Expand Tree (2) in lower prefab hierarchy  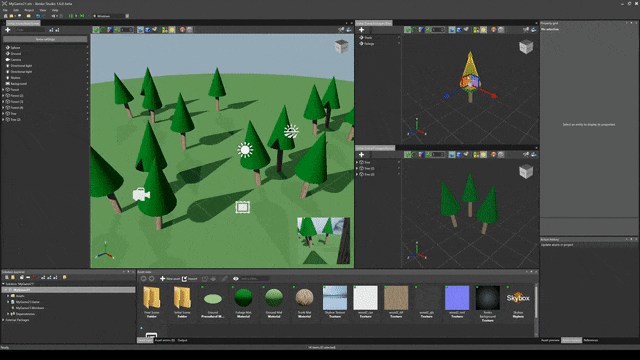pos(357,168)
